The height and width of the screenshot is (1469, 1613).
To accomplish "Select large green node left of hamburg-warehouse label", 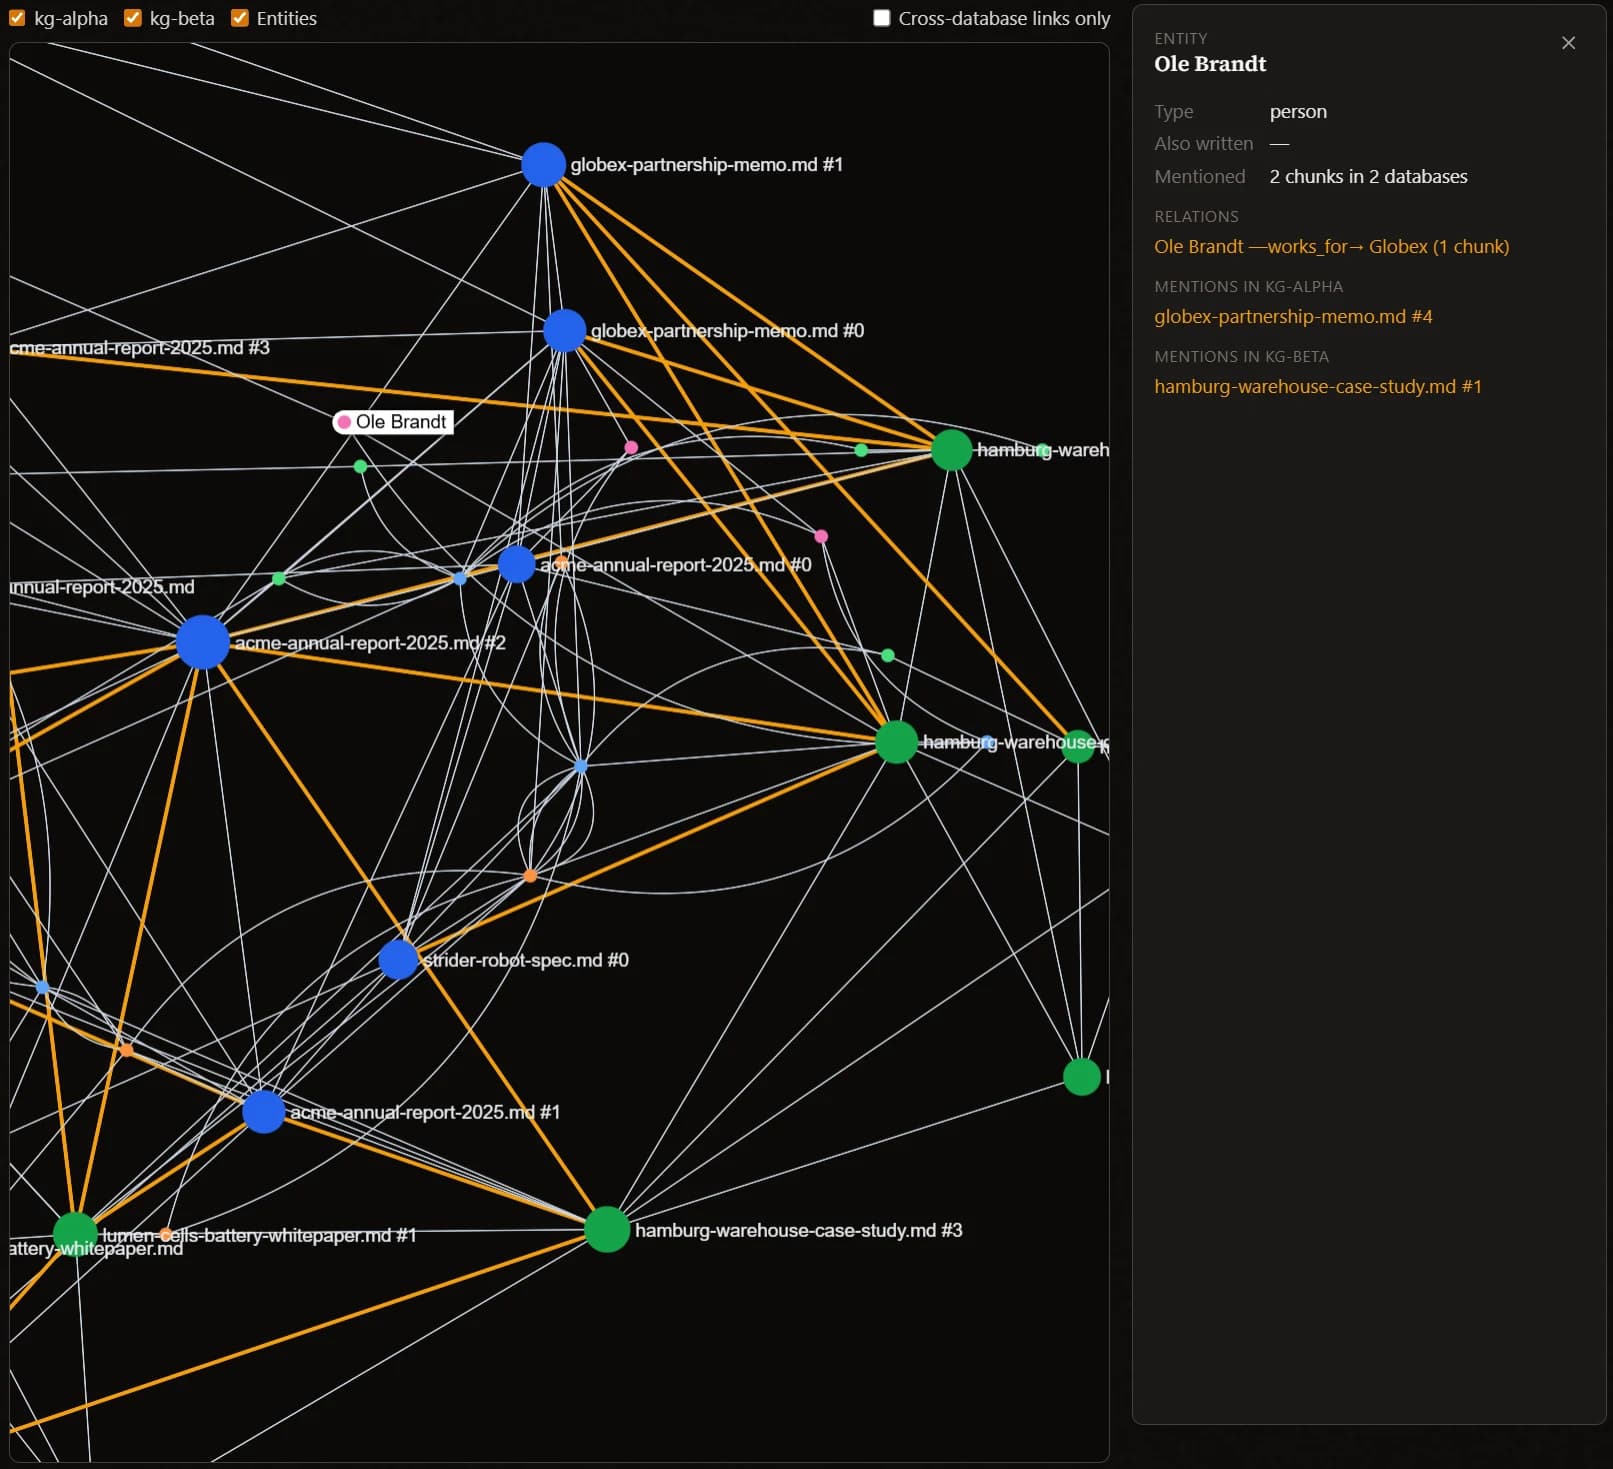I will click(896, 742).
